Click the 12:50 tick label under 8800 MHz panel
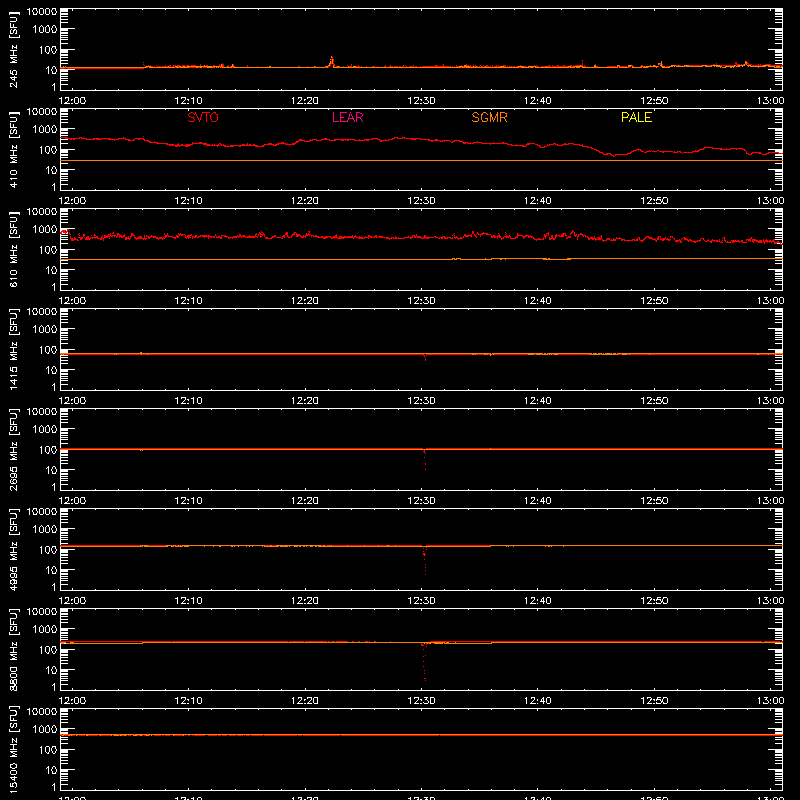This screenshot has height=800, width=800. click(x=654, y=701)
